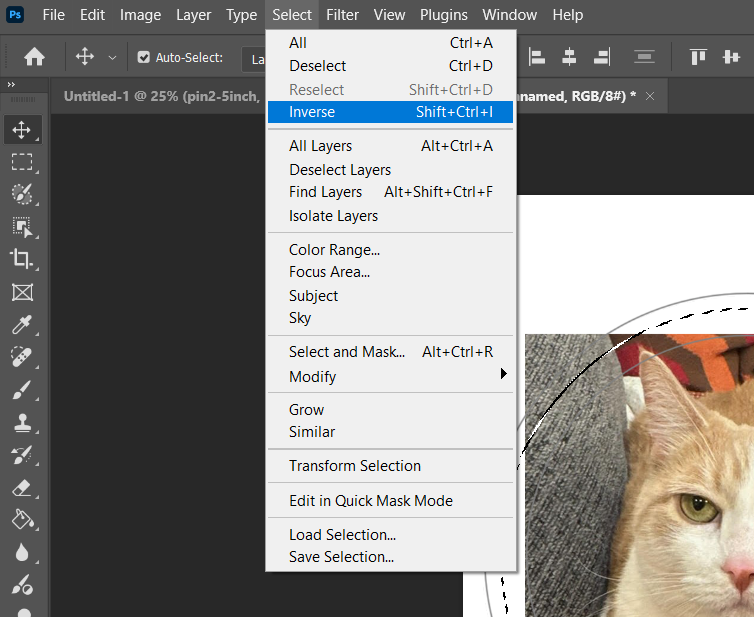Select the Paint Bucket tool

click(22, 519)
